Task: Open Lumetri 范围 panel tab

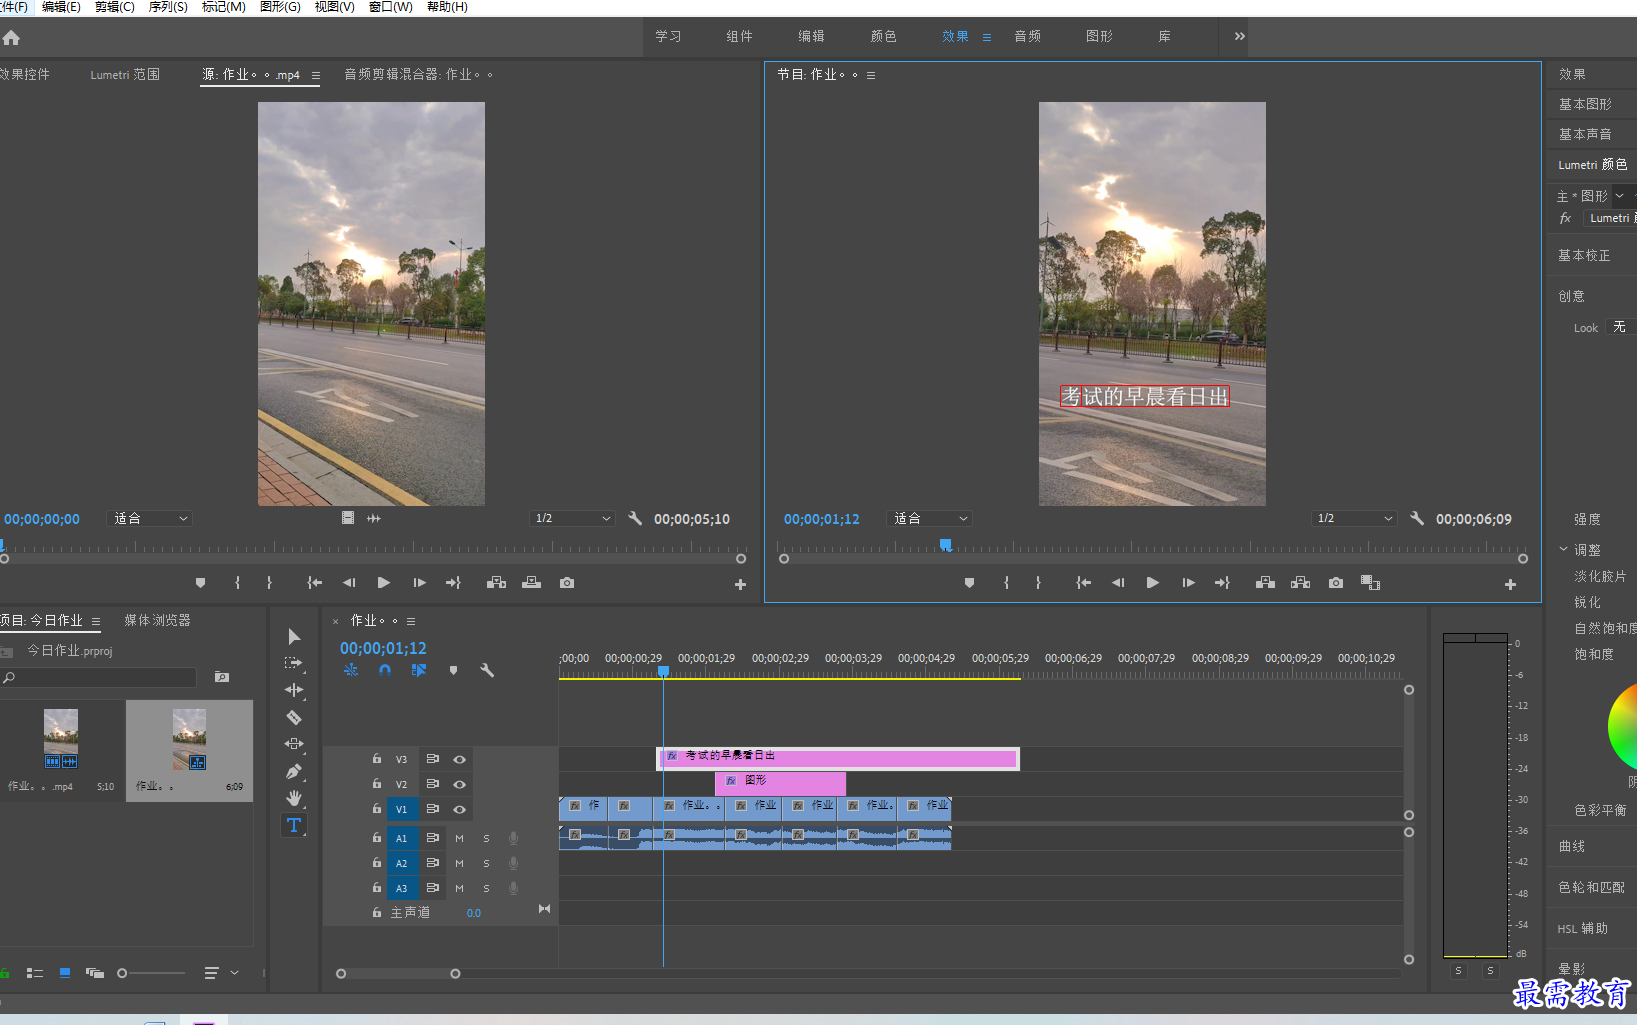Action: [125, 74]
